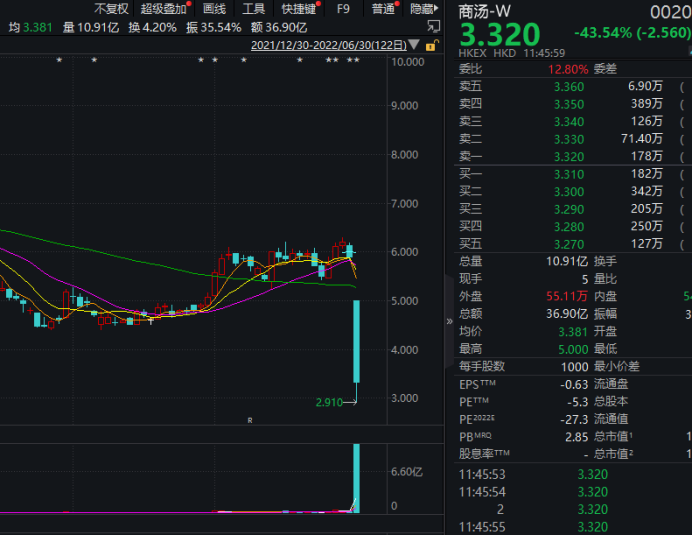Screen dimensions: 693x535
Task: Click the EPS TTM -0.63 value
Action: [574, 385]
